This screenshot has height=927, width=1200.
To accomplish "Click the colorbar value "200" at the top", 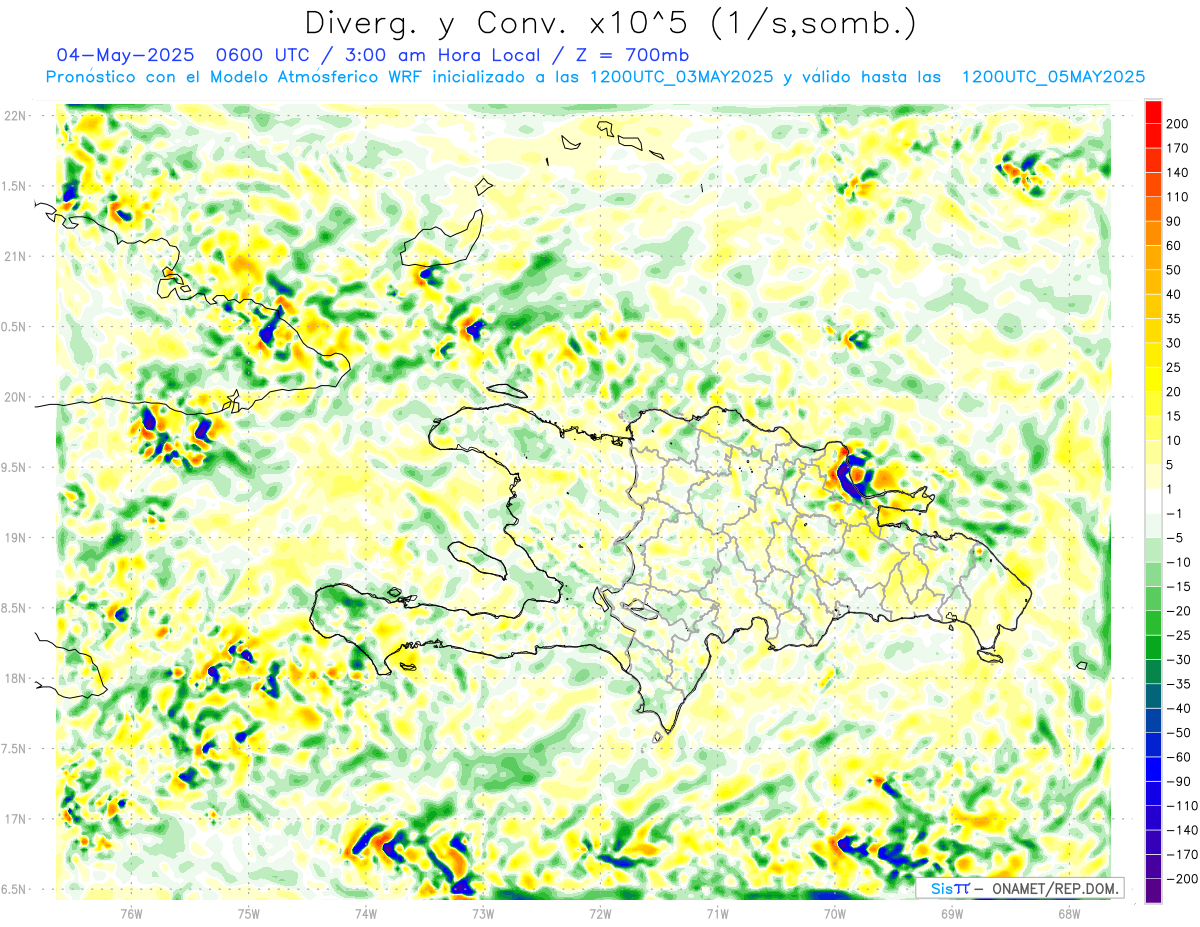I will tap(1177, 125).
